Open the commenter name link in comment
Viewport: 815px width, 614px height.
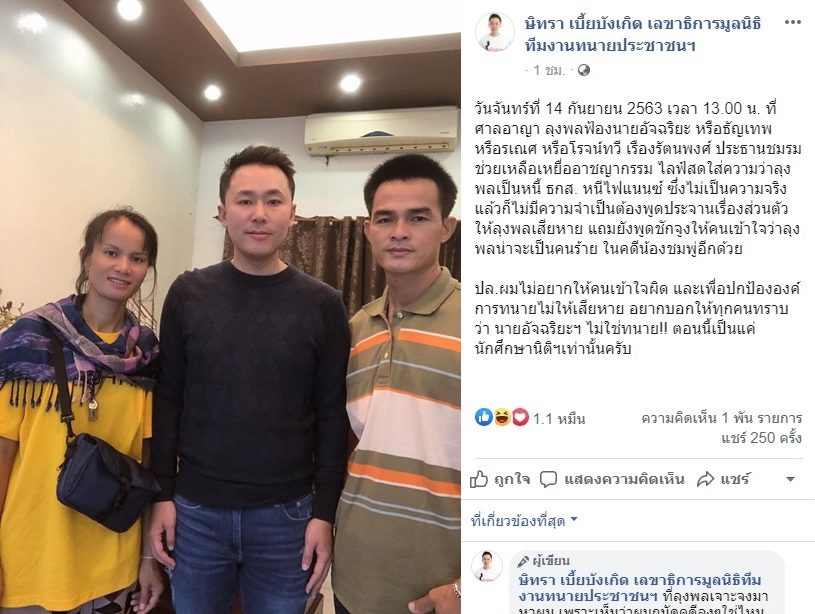(x=640, y=587)
